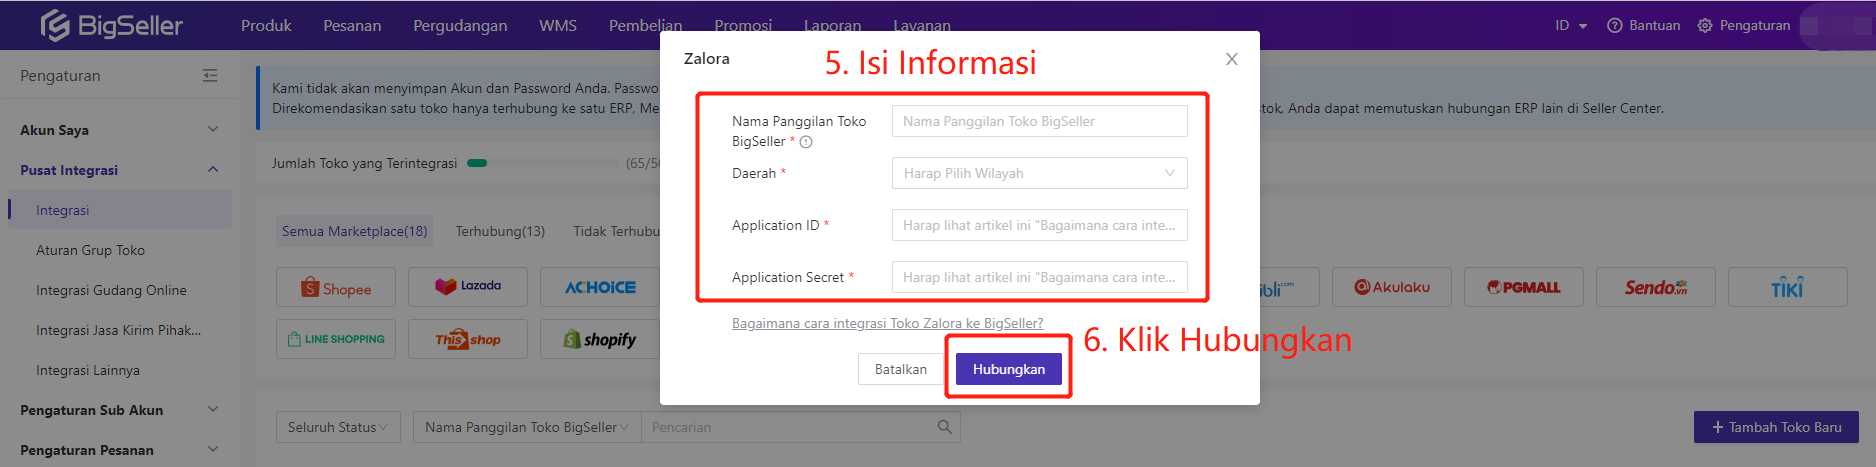Select the Lazada marketplace card
This screenshot has height=467, width=1876.
tap(468, 287)
